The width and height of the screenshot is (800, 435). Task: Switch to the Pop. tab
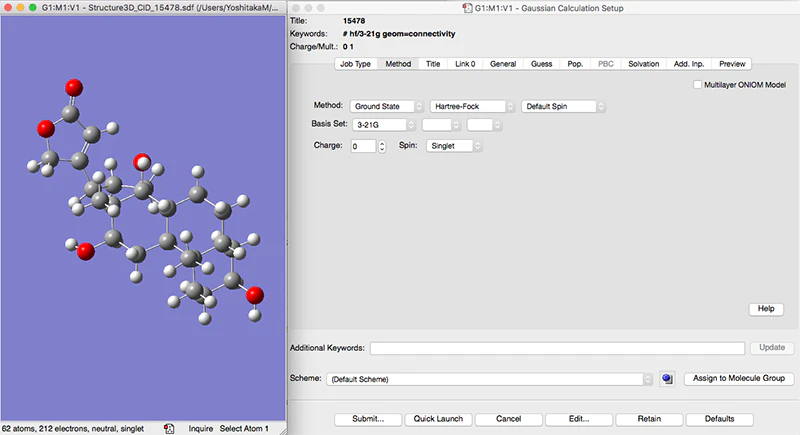click(575, 64)
